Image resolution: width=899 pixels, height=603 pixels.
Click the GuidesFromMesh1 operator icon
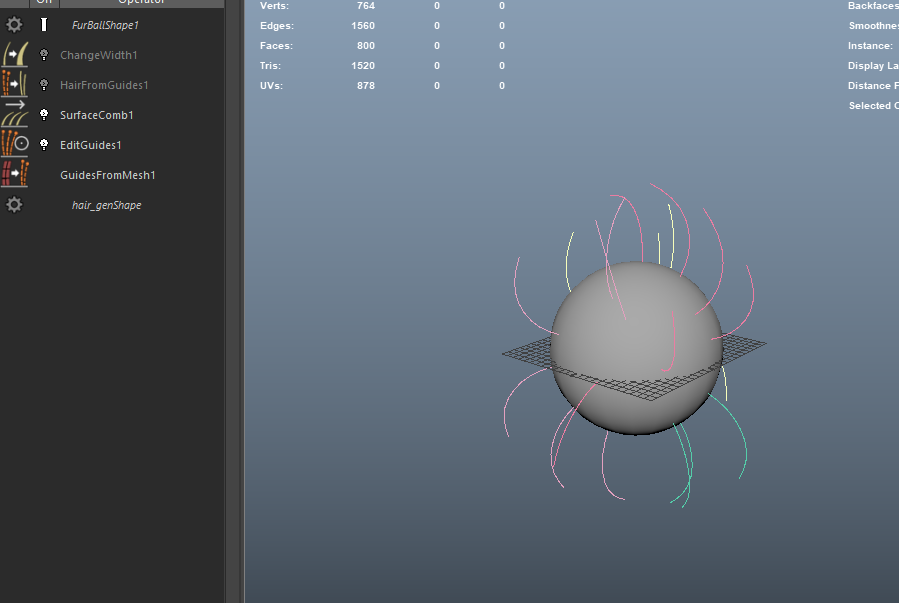(x=14, y=175)
